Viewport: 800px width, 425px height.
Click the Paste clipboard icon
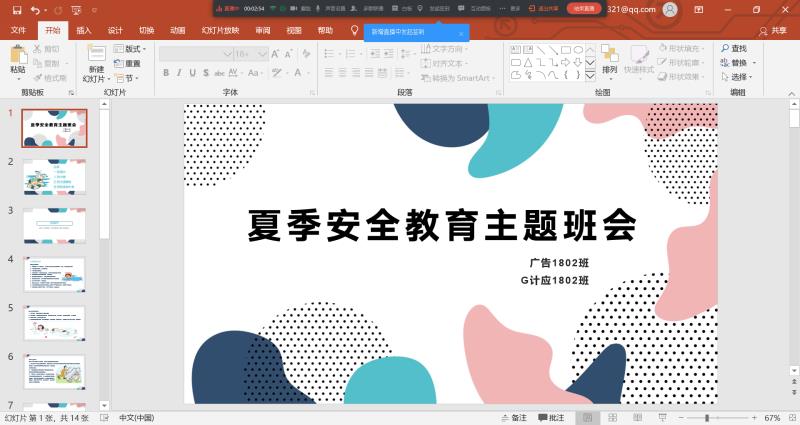[x=18, y=54]
